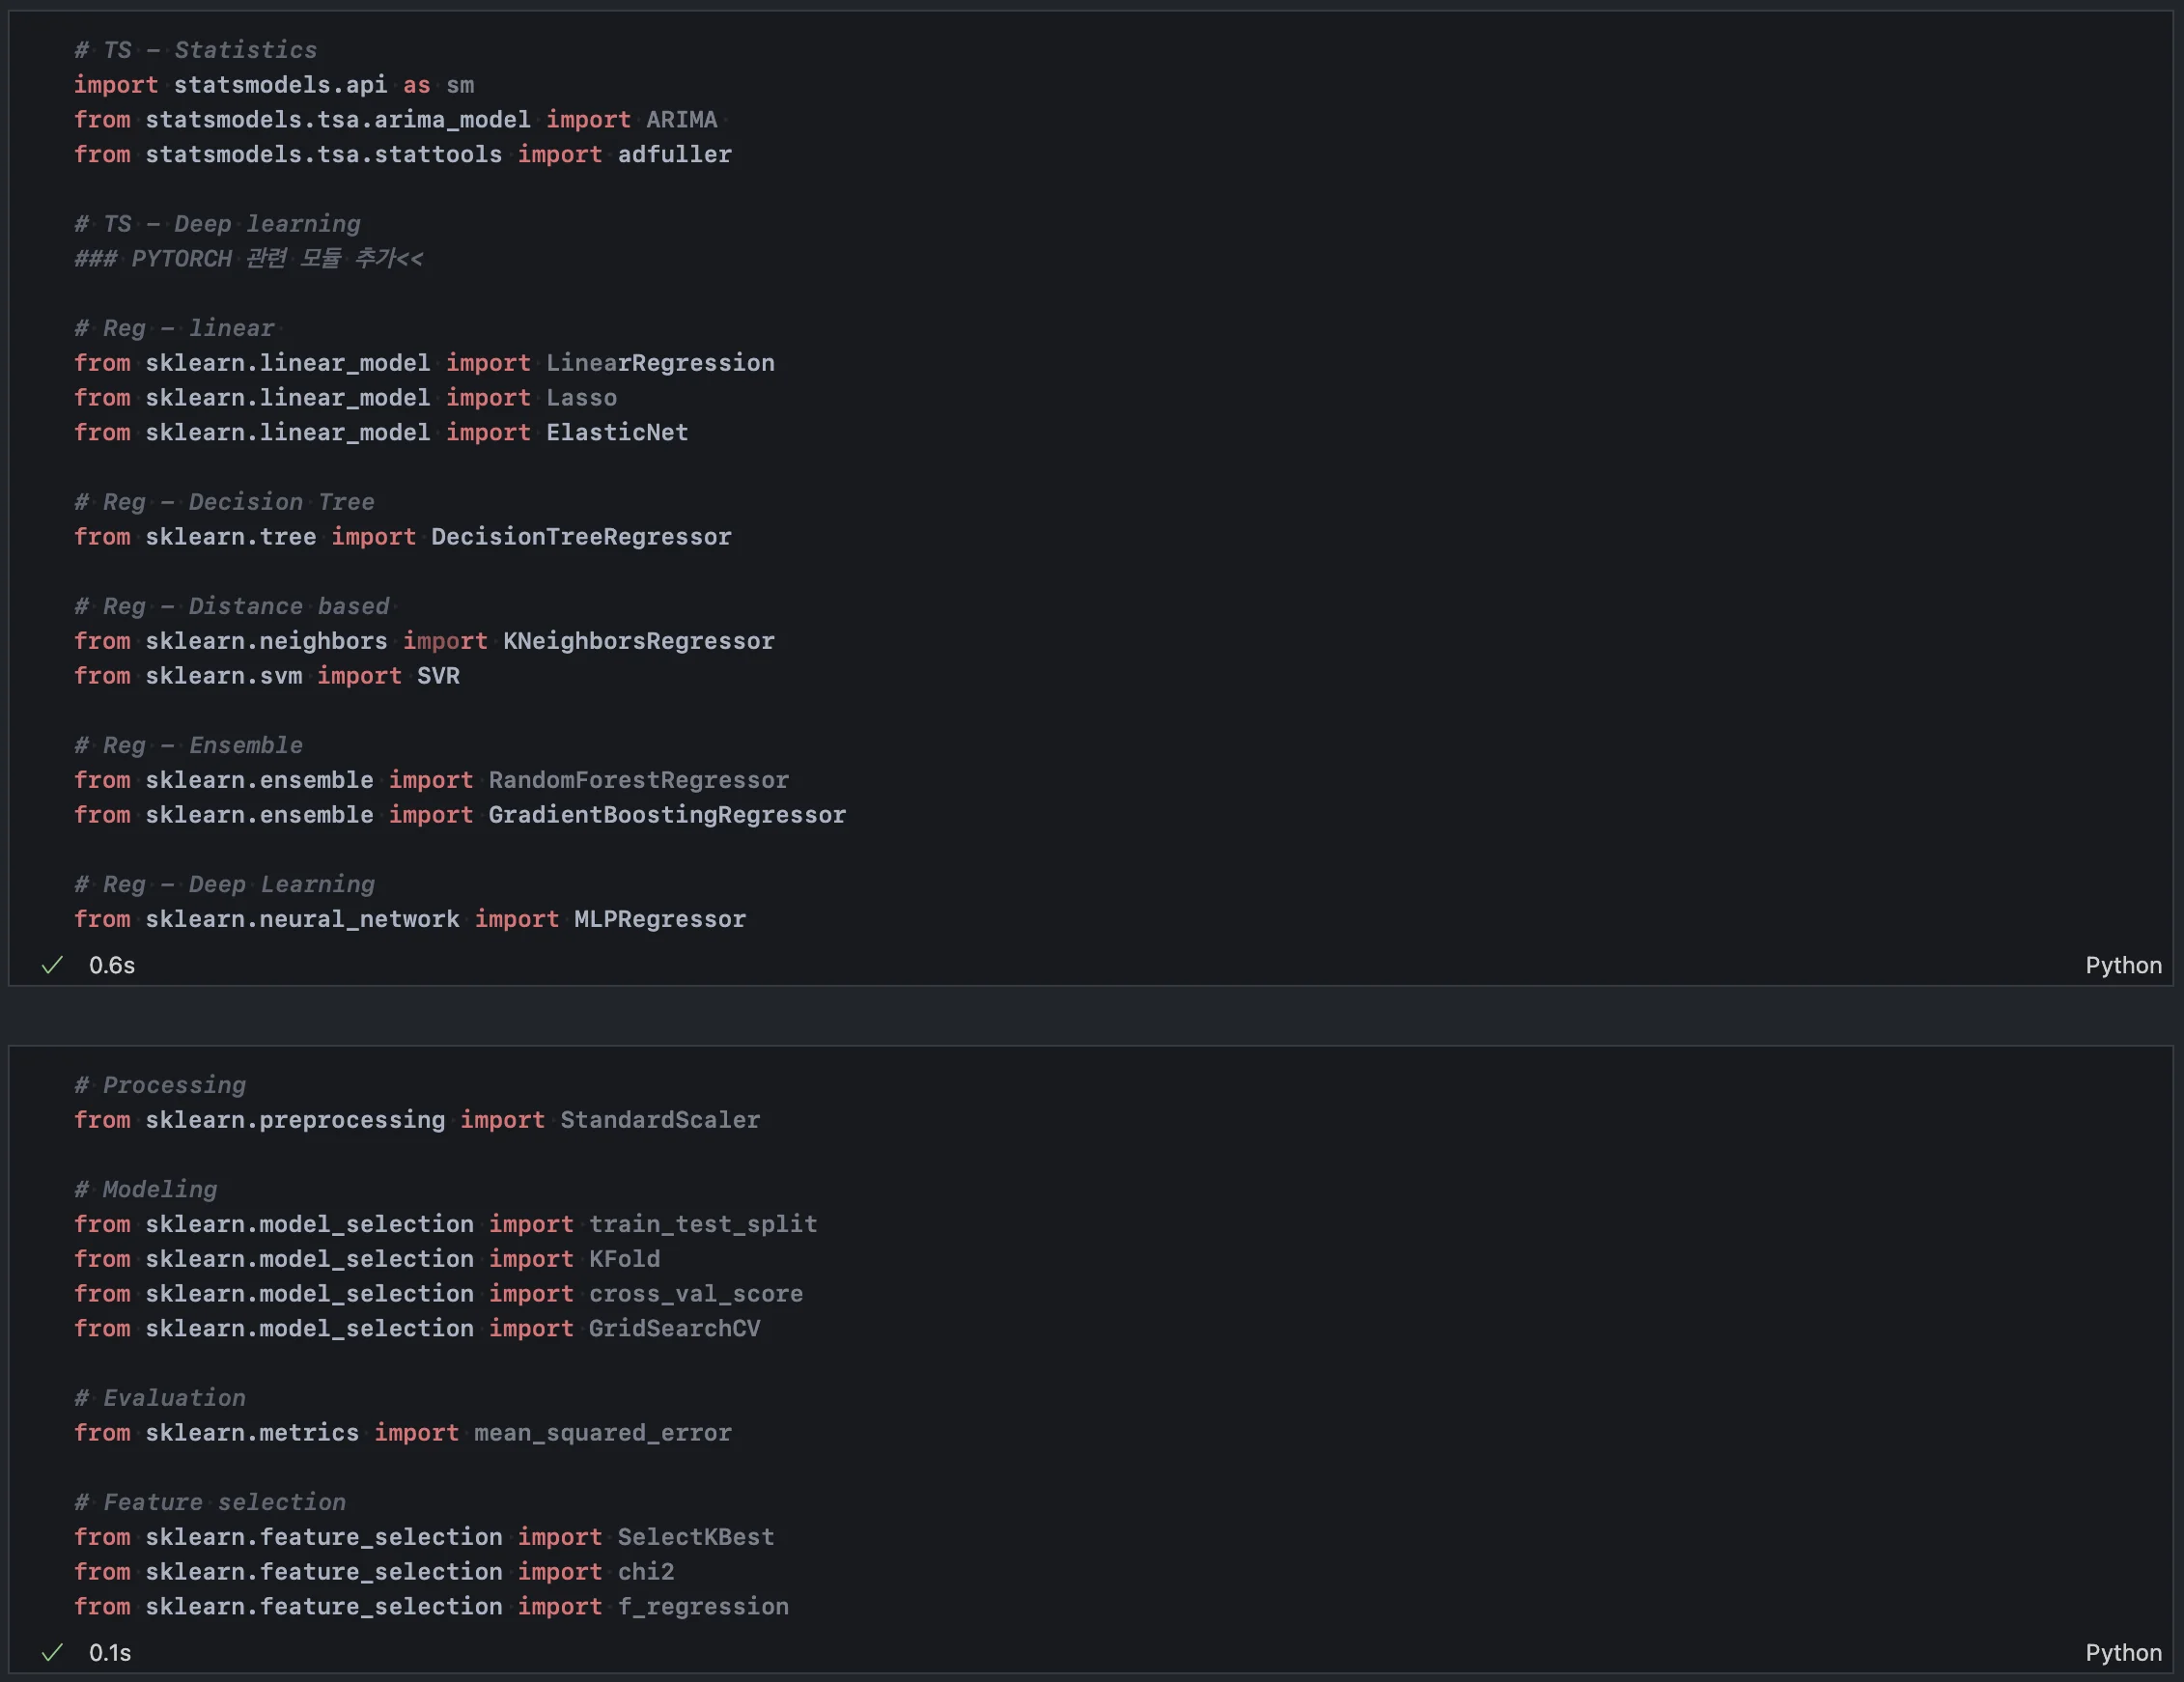Place cursor on the StandardScaler import name

[660, 1120]
